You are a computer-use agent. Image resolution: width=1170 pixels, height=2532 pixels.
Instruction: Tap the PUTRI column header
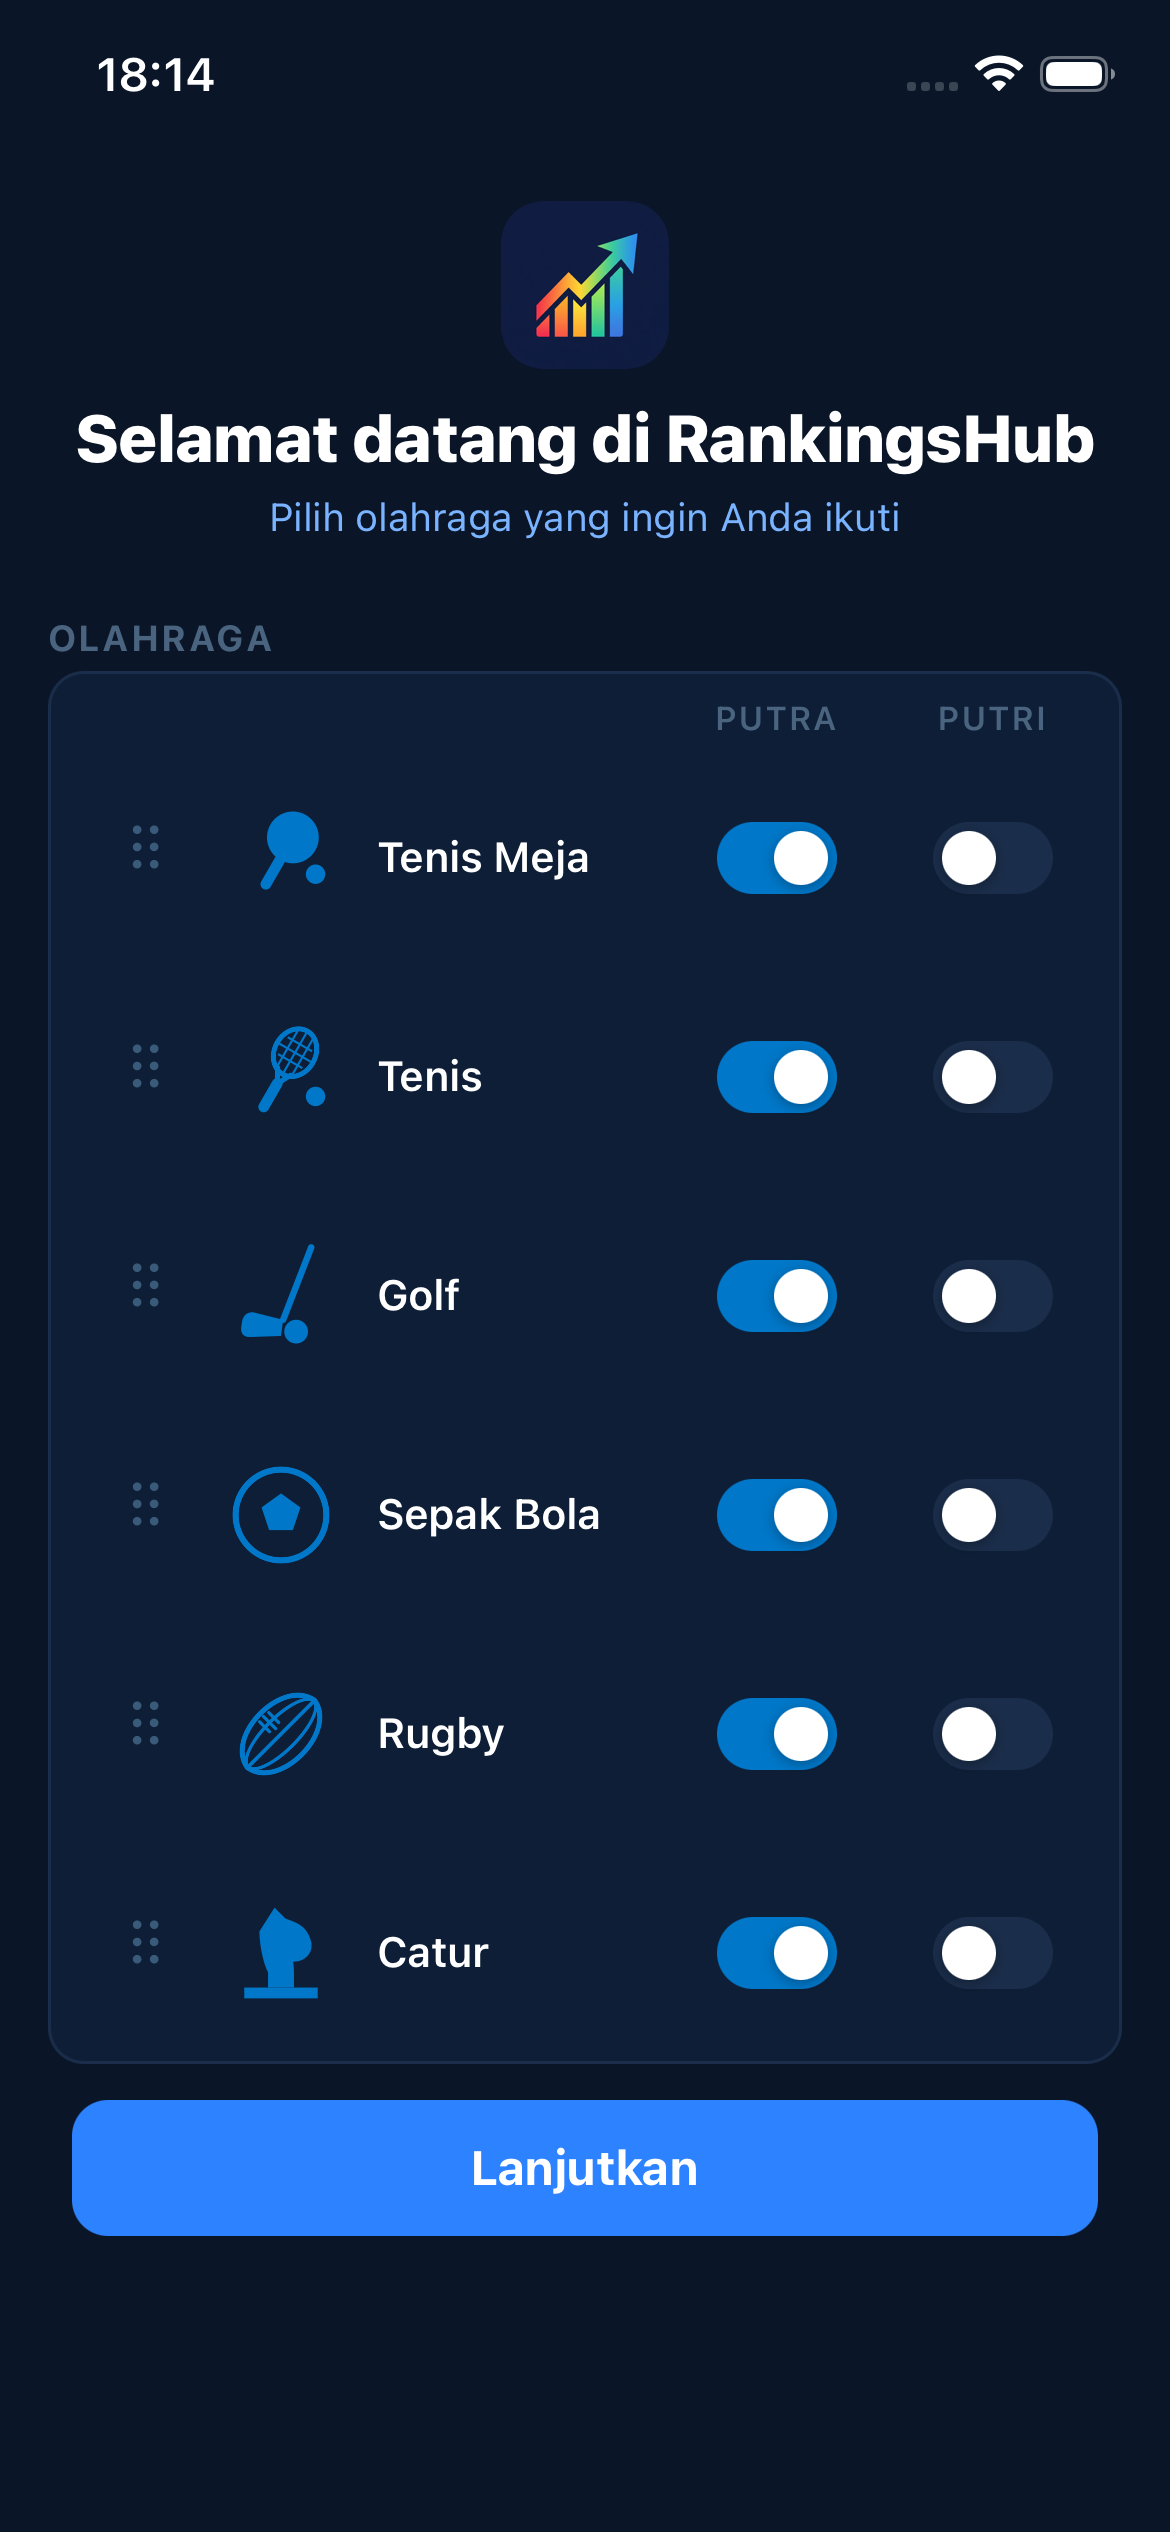pyautogui.click(x=992, y=719)
